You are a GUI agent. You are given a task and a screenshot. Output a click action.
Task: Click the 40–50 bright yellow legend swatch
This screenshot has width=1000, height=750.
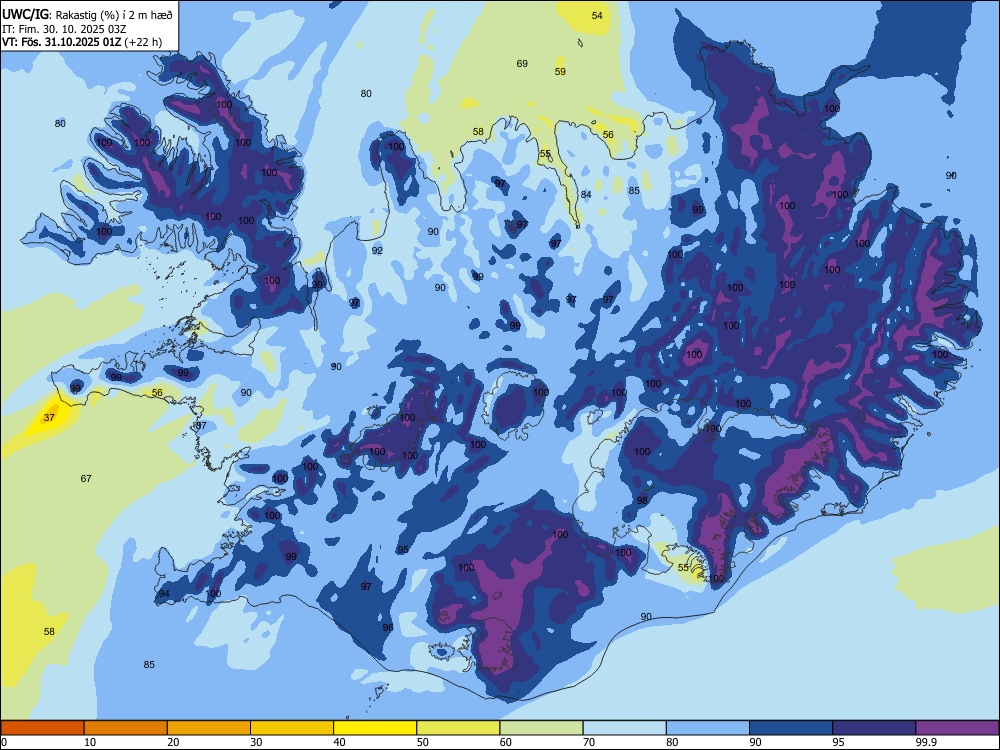375,728
